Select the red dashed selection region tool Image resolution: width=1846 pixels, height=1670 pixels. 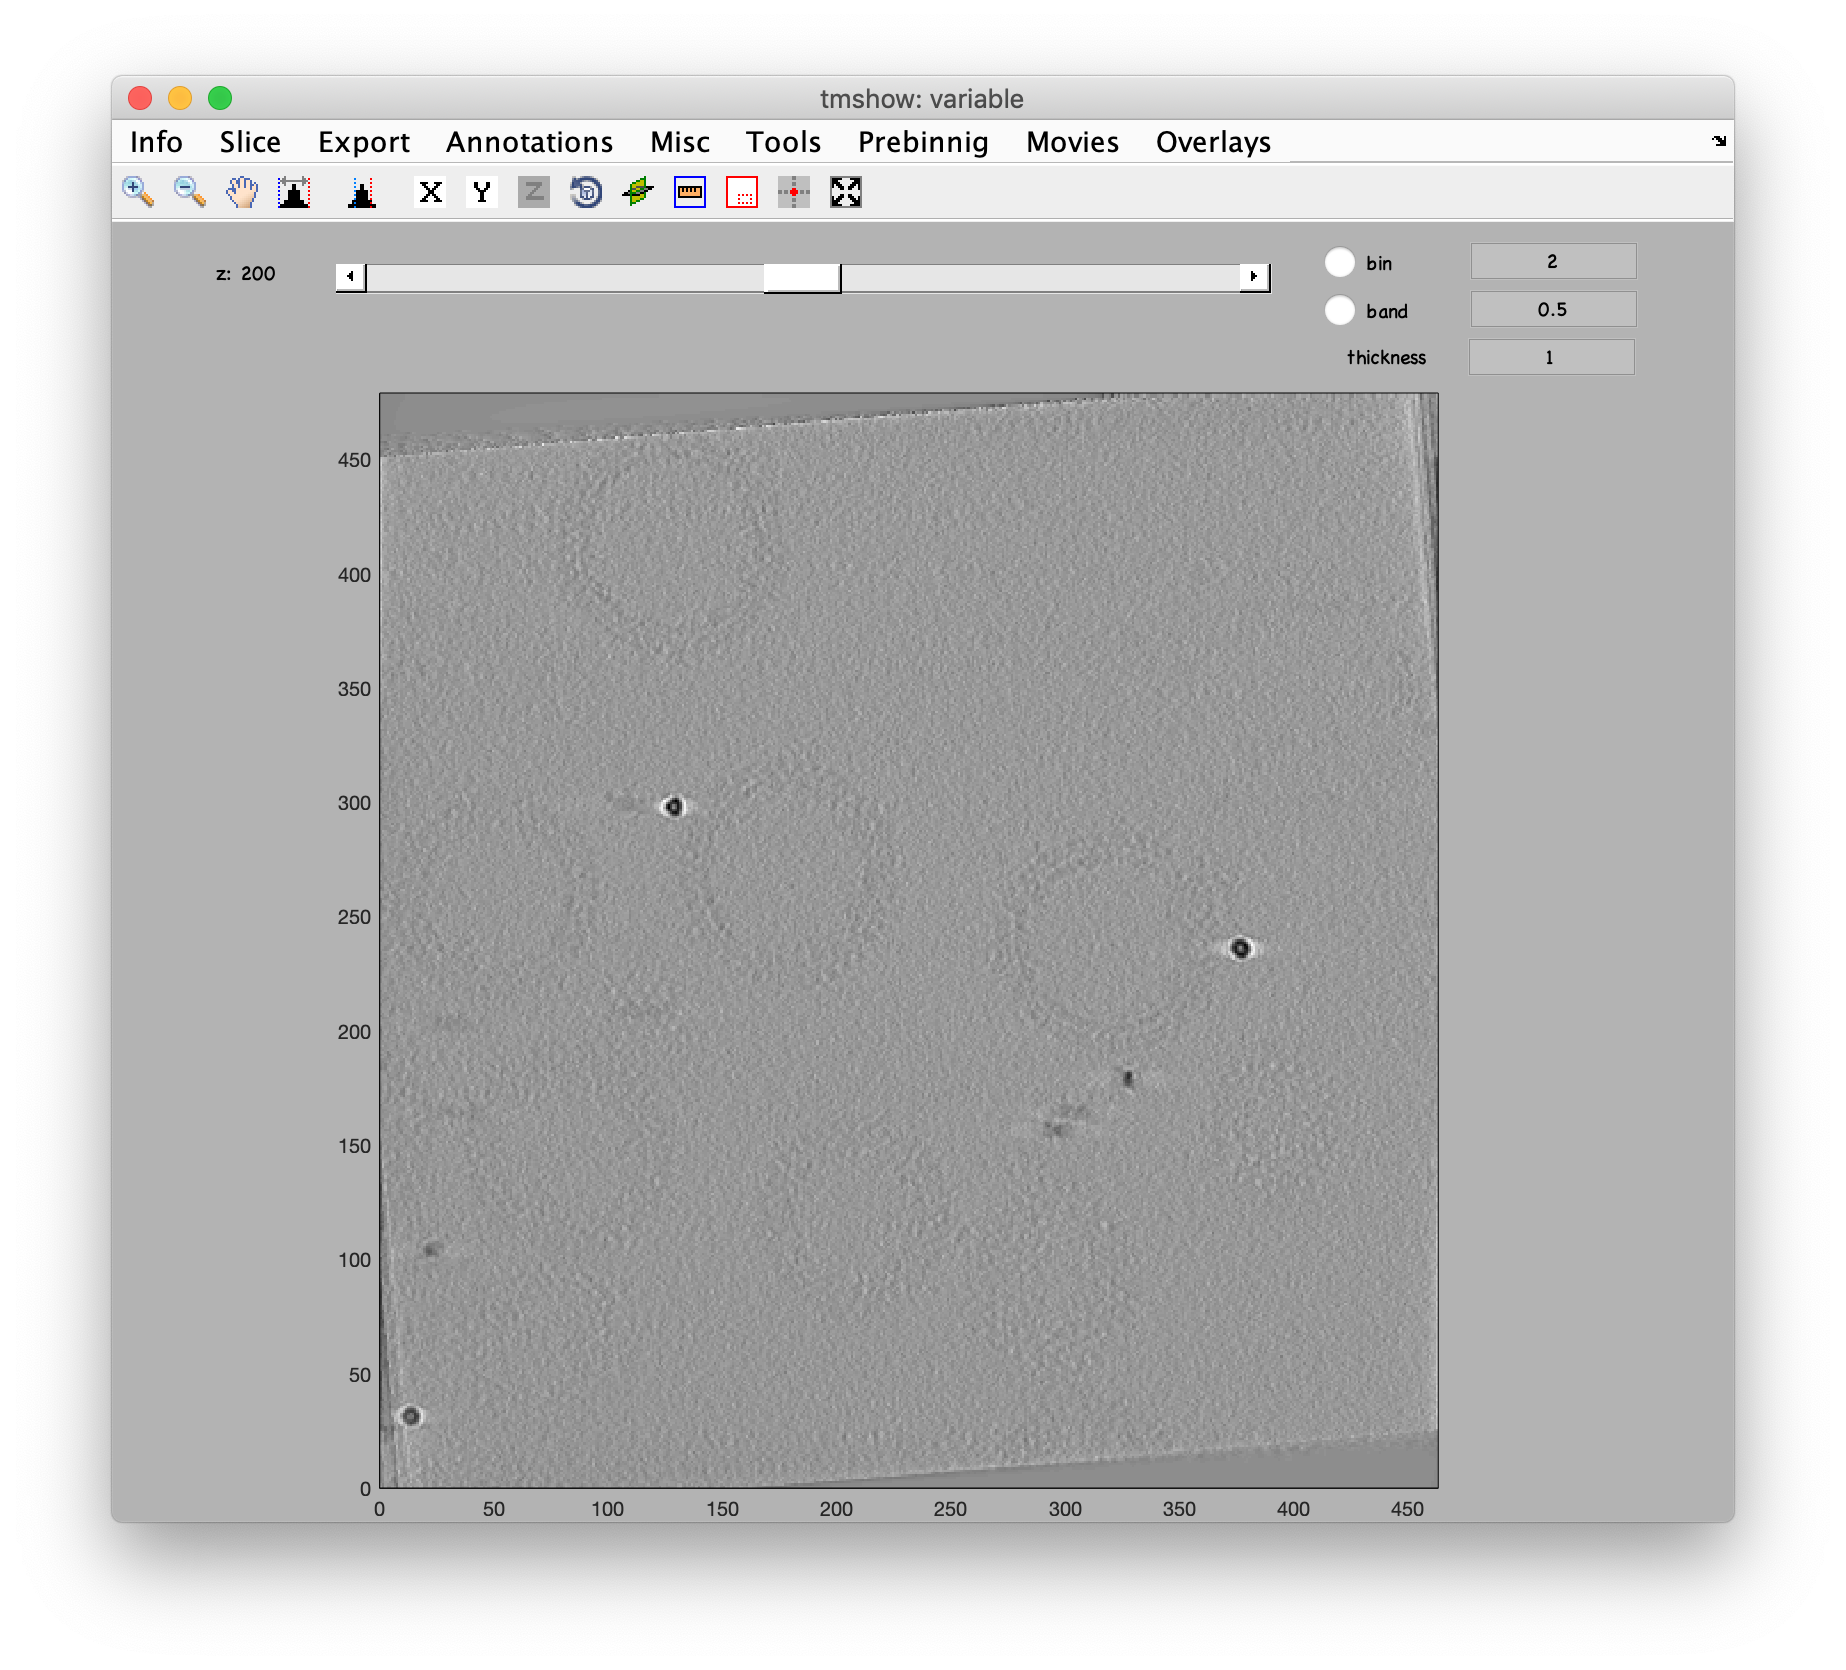tap(741, 192)
